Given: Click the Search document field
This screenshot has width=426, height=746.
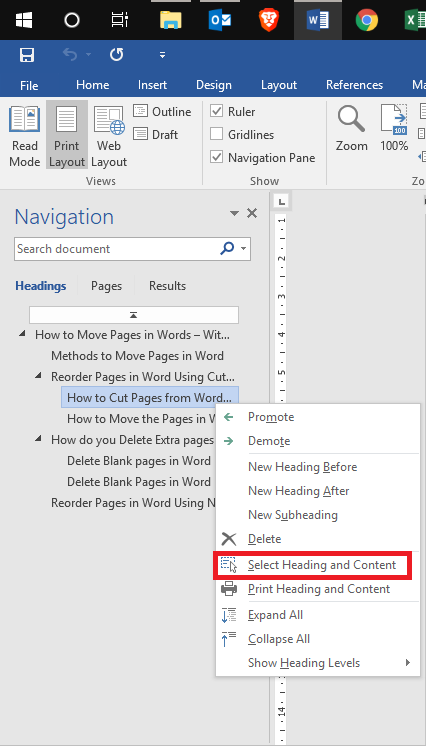Looking at the screenshot, I should [x=117, y=249].
